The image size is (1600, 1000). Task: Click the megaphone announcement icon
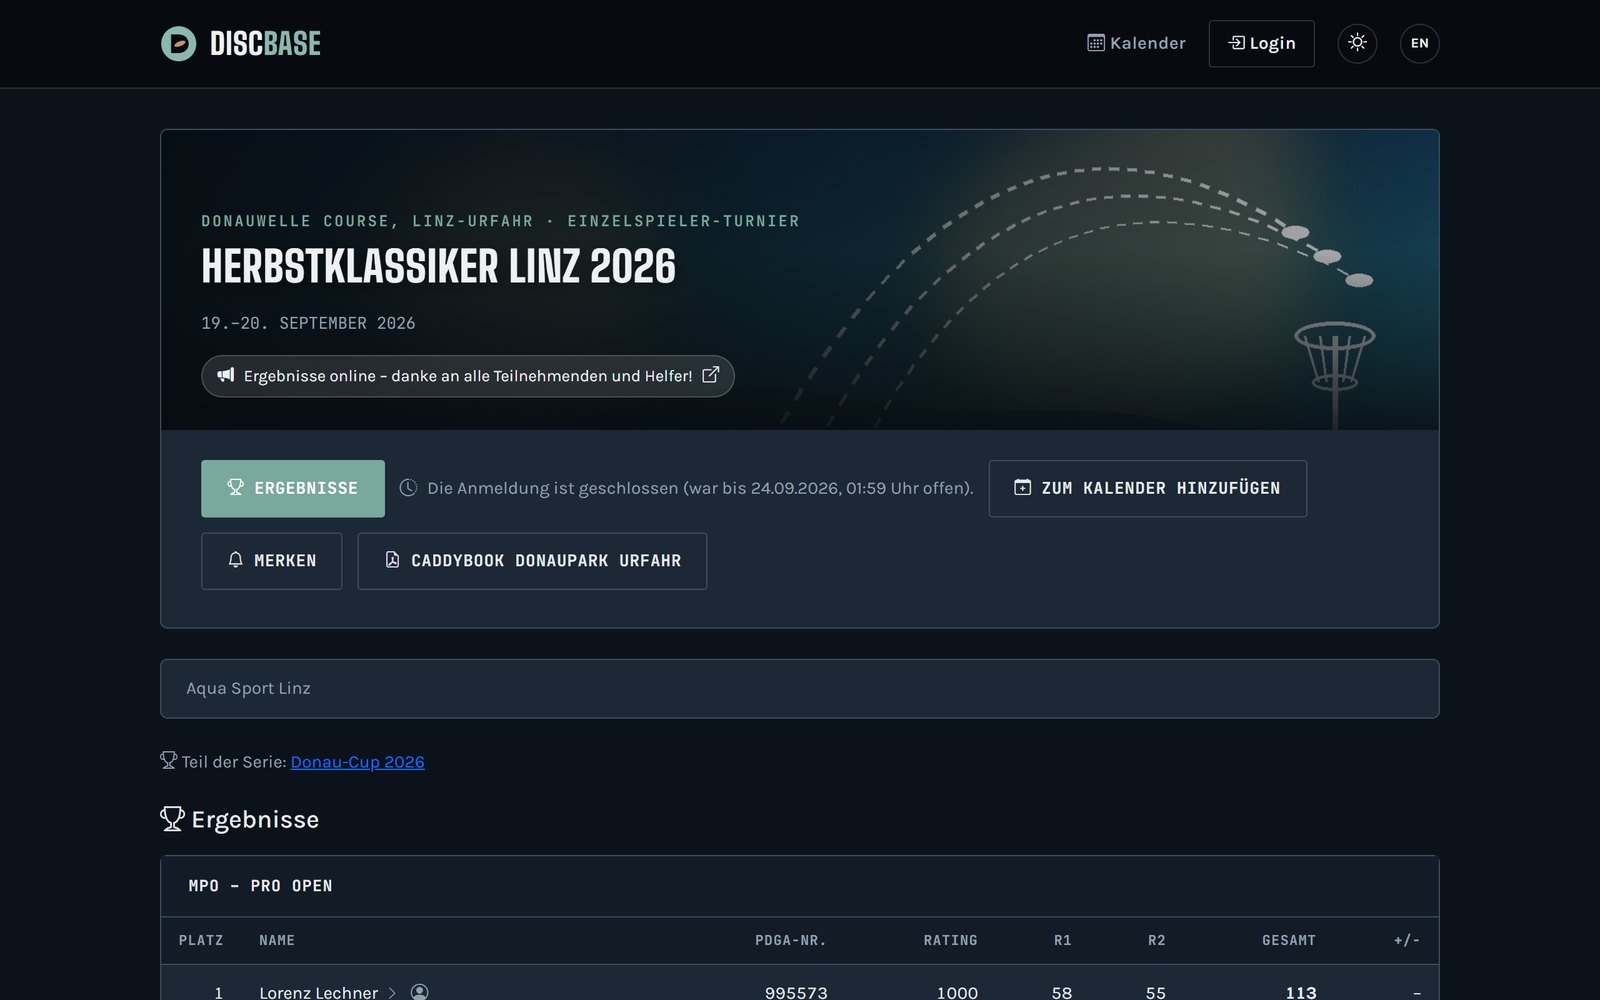(226, 375)
